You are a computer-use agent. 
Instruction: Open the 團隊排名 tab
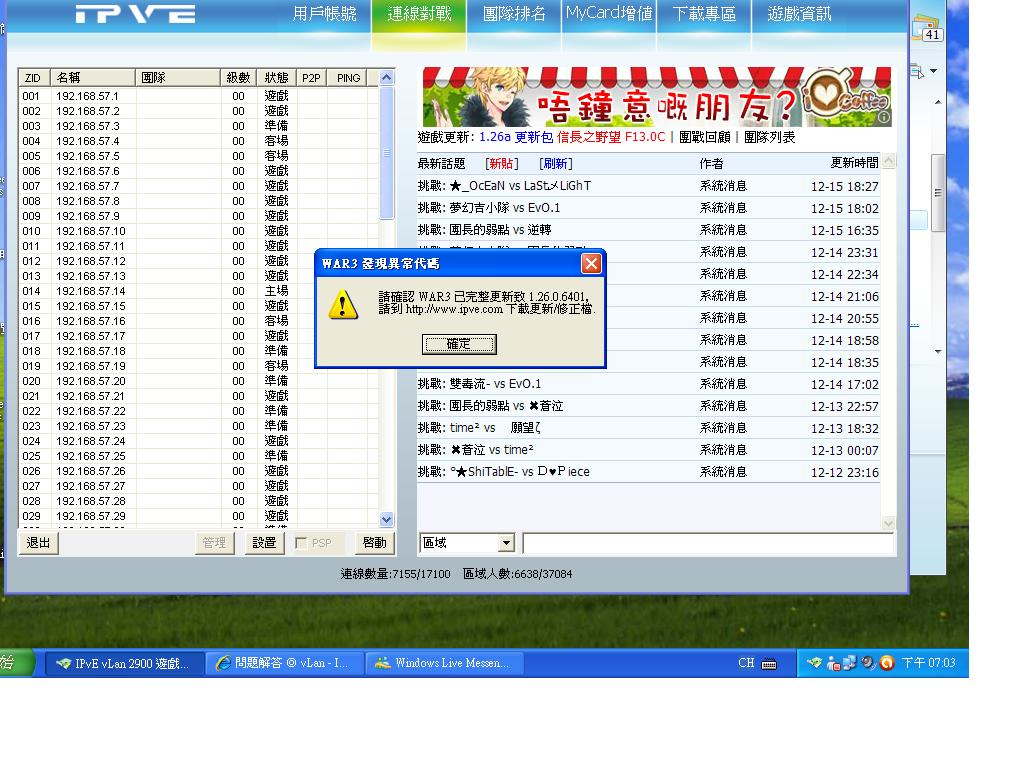pyautogui.click(x=514, y=14)
